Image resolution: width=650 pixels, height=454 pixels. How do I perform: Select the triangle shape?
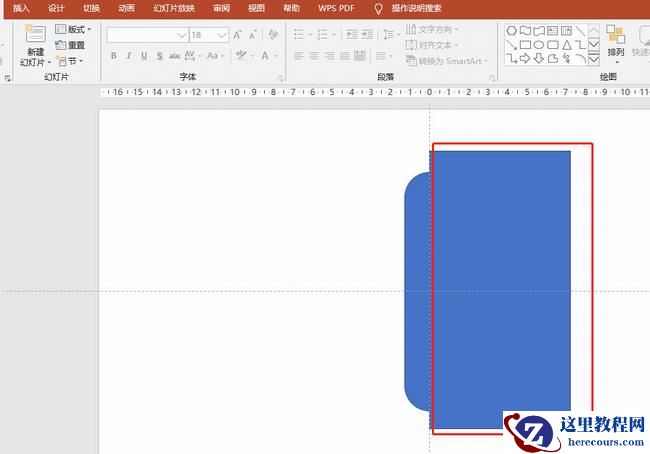coord(566,45)
